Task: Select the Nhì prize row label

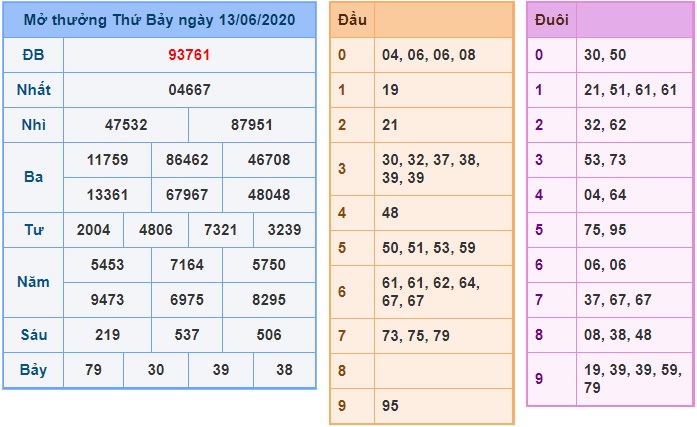Action: click(33, 125)
